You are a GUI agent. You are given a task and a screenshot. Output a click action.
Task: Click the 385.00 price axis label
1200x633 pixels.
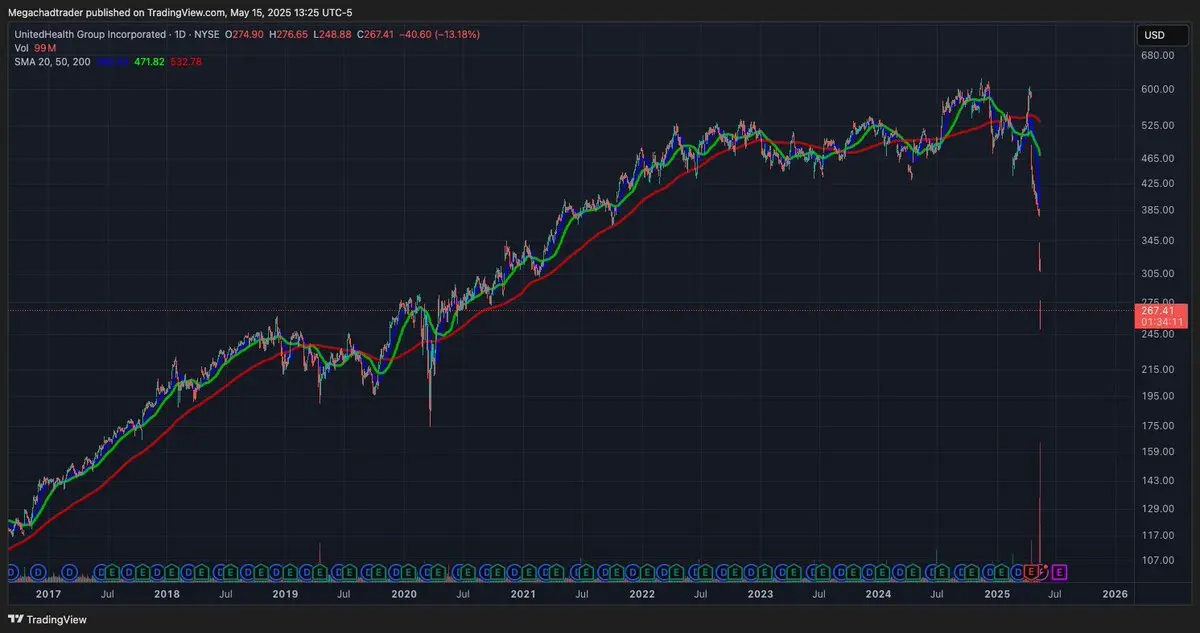(x=1158, y=210)
